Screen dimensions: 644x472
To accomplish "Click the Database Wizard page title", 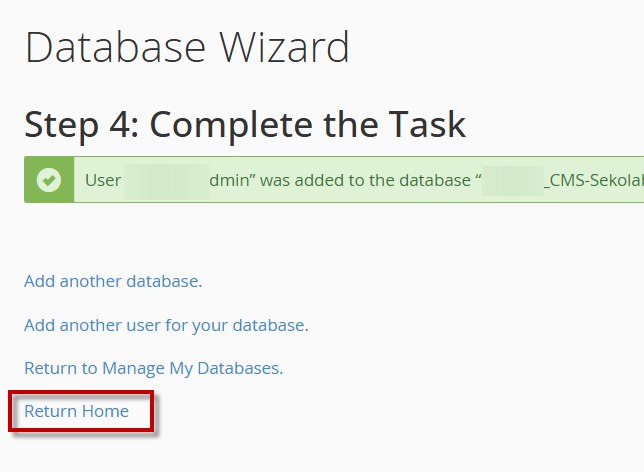I will tap(187, 48).
